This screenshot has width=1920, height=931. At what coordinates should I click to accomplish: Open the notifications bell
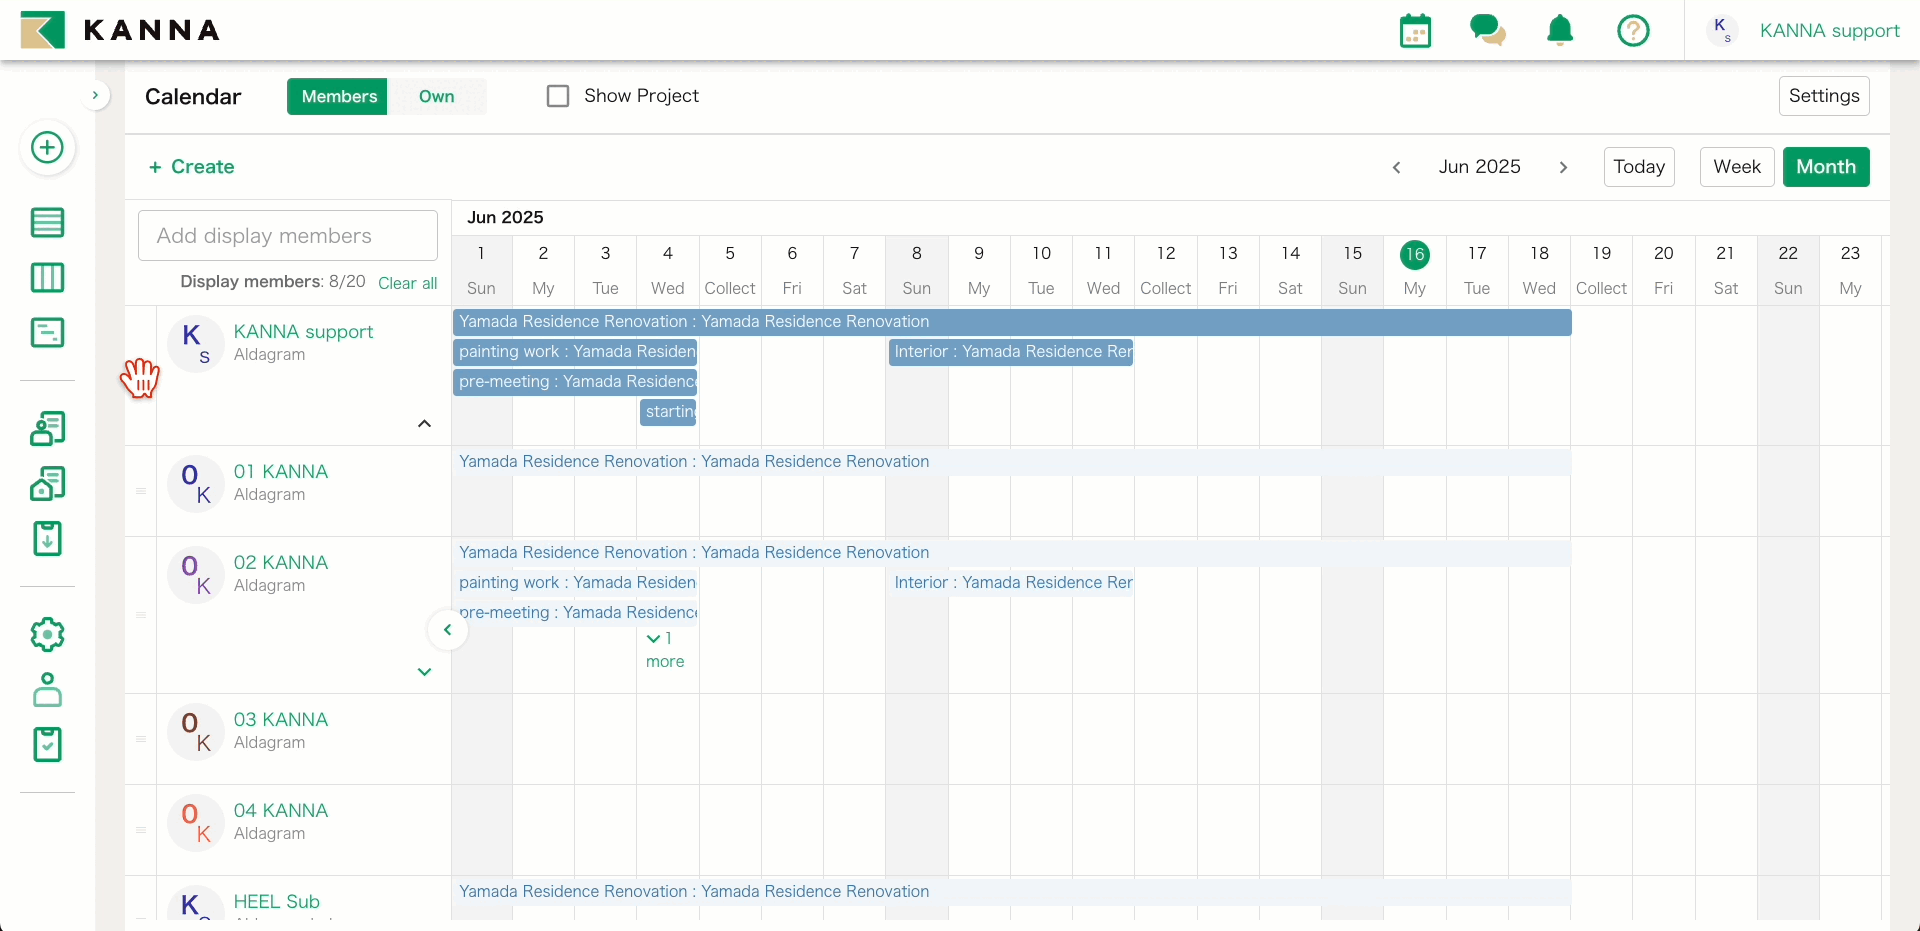tap(1560, 31)
